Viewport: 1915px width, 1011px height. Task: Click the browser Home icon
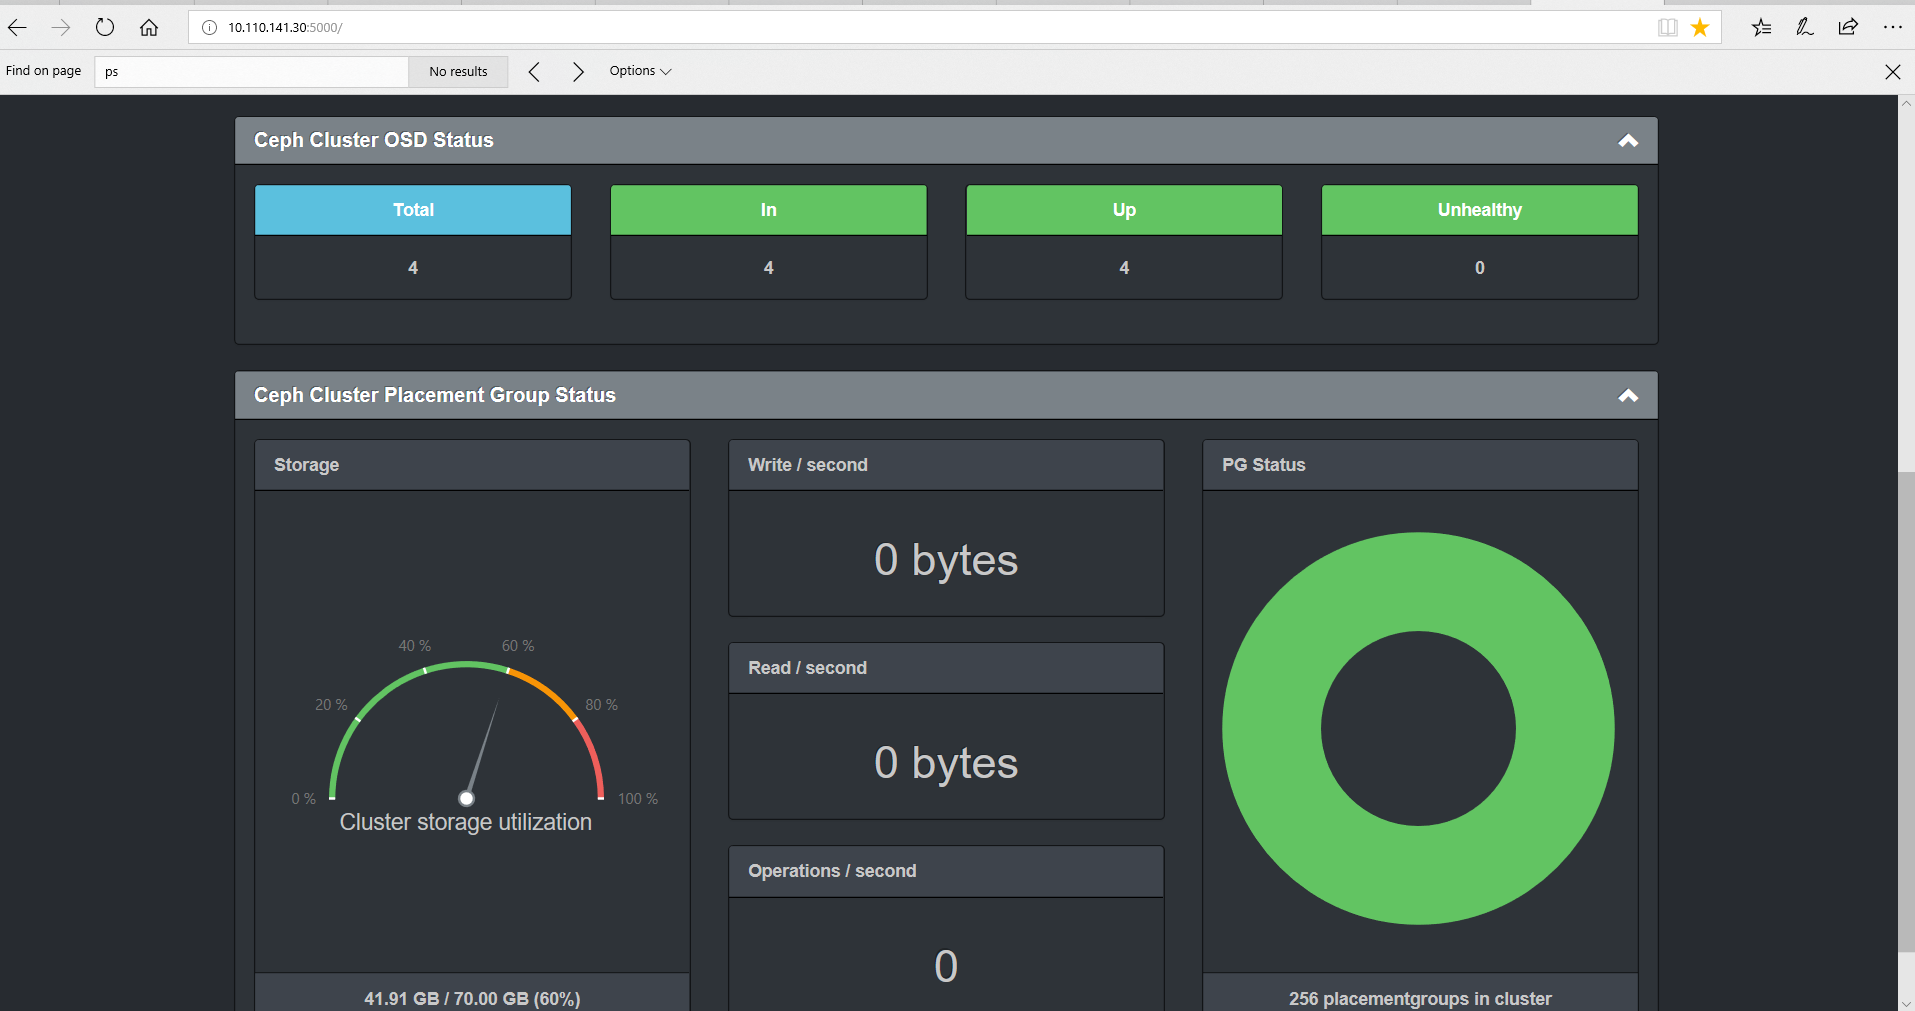click(148, 27)
